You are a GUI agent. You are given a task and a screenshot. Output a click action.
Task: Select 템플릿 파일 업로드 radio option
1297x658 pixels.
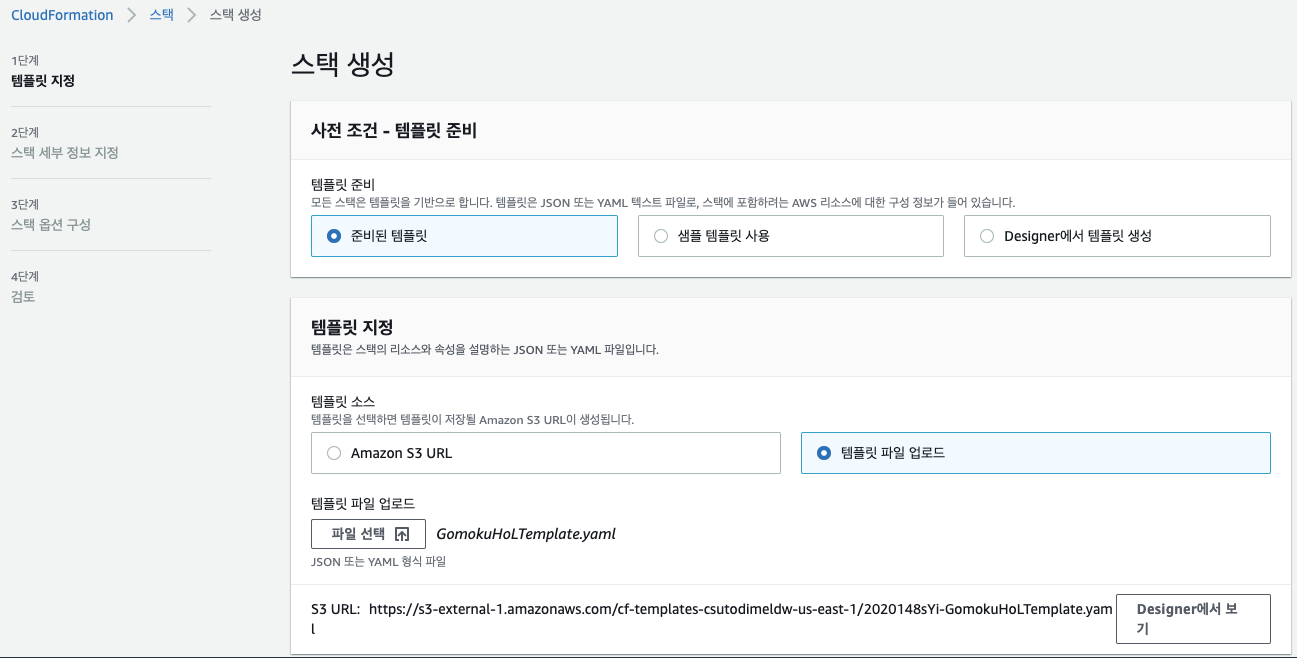coord(1036,453)
